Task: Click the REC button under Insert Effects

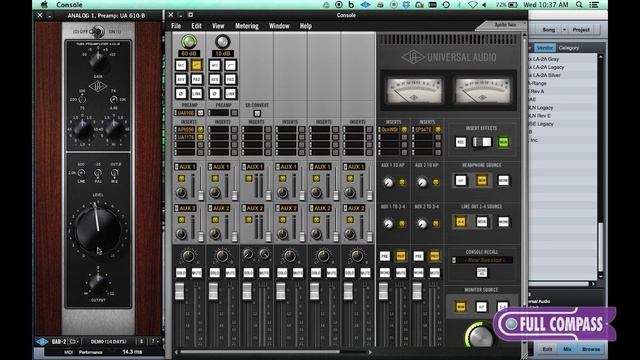Action: [x=461, y=142]
